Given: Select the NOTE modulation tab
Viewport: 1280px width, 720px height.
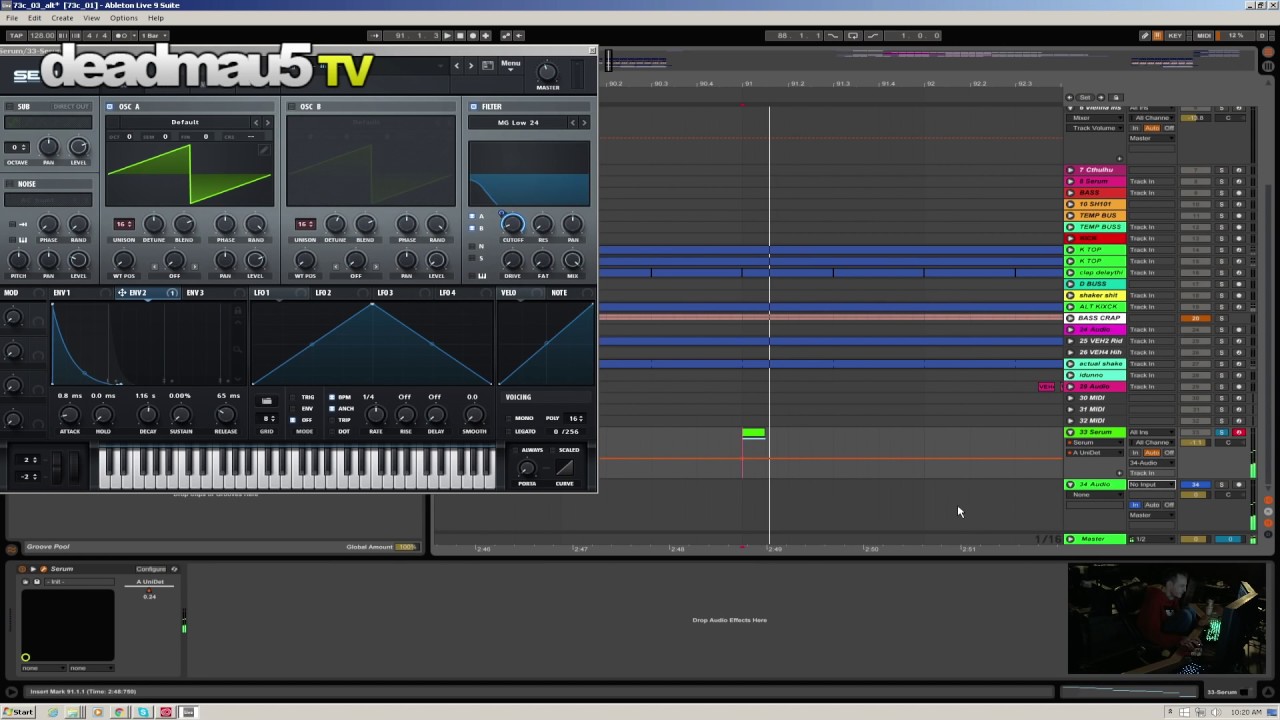Looking at the screenshot, I should click(x=559, y=293).
